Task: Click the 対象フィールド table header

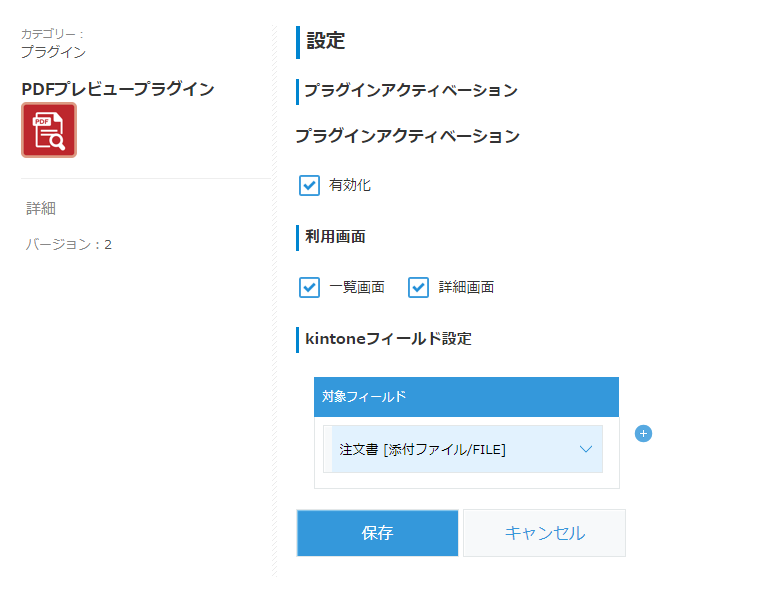Action: point(466,396)
